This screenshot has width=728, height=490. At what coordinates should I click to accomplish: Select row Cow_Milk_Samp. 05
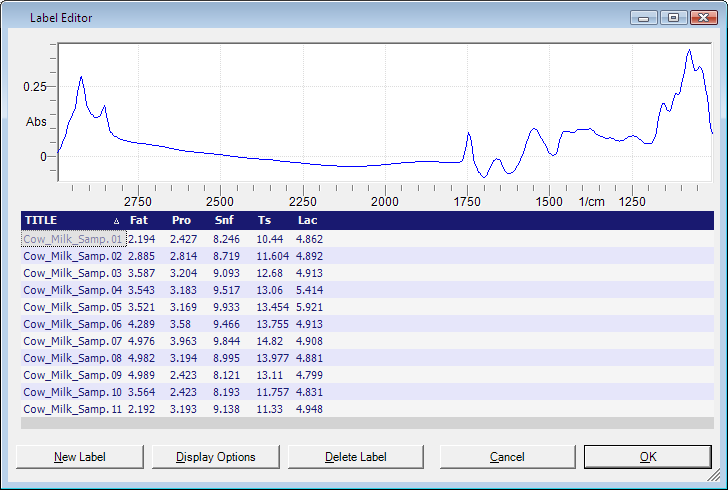(x=72, y=307)
